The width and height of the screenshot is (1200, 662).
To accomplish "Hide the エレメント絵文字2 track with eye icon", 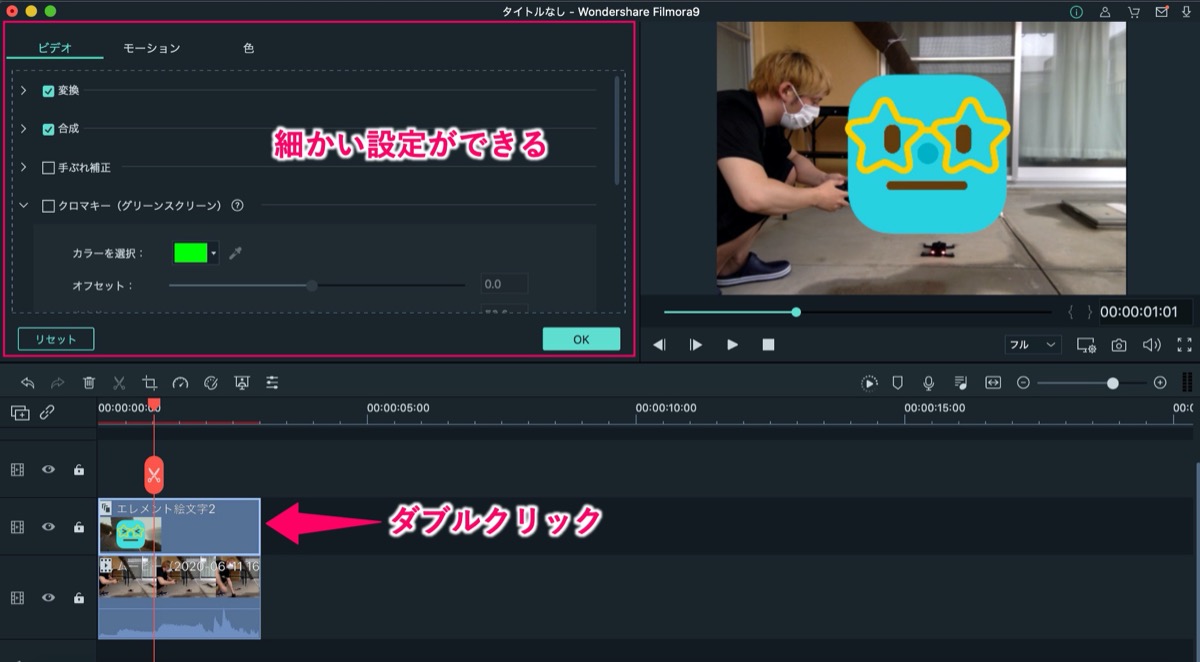I will click(48, 526).
